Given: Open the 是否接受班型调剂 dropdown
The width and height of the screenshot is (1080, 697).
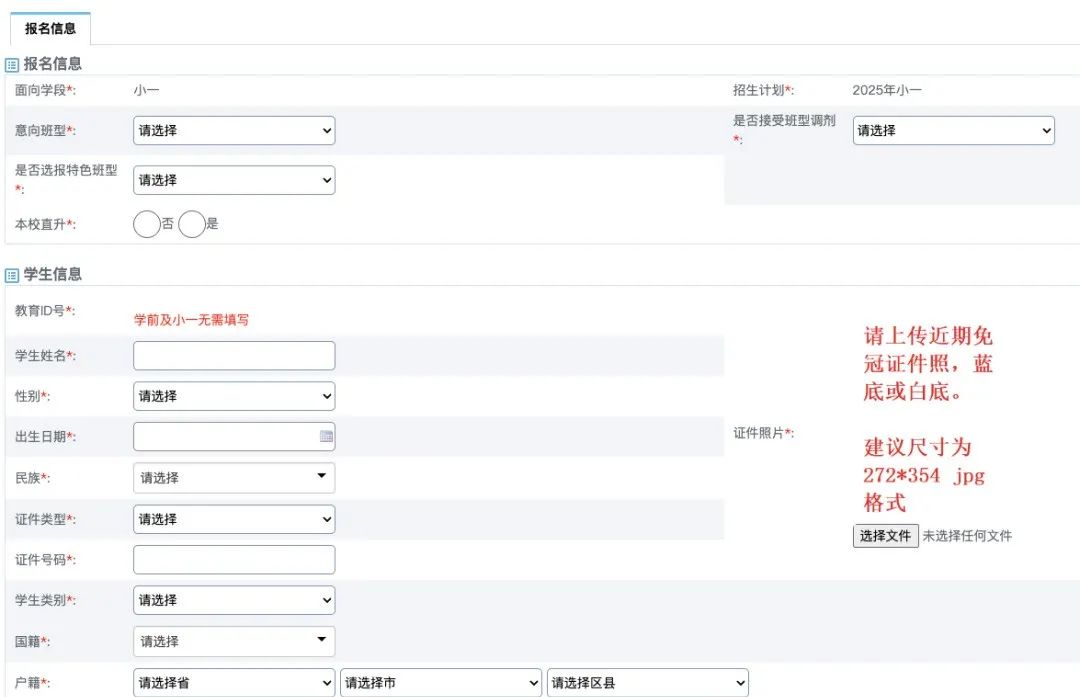Looking at the screenshot, I should pos(953,131).
